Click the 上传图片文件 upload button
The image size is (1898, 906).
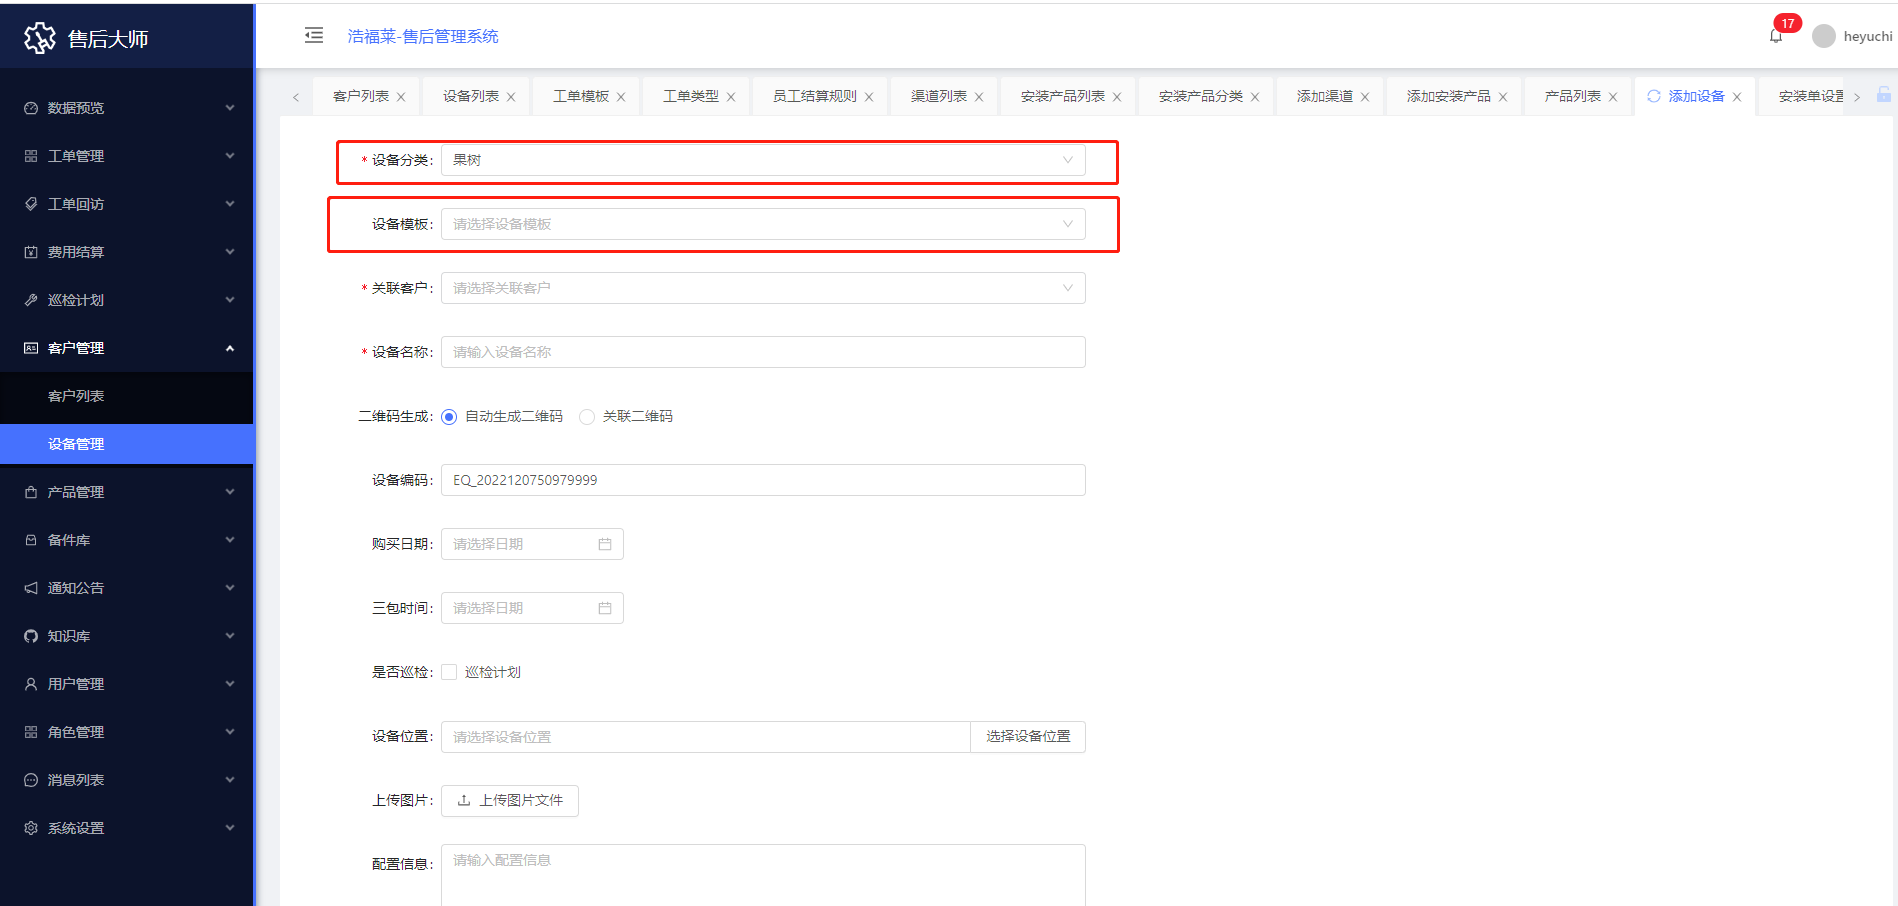(x=510, y=800)
